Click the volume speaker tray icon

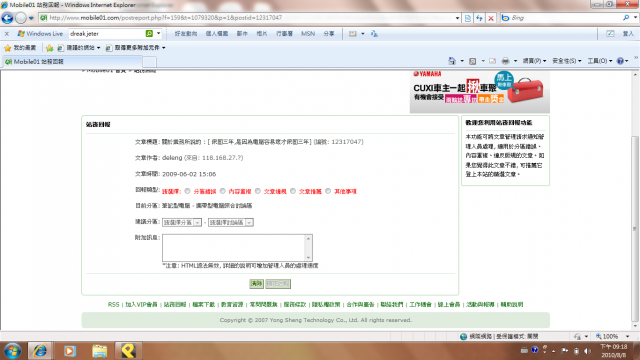(587, 351)
